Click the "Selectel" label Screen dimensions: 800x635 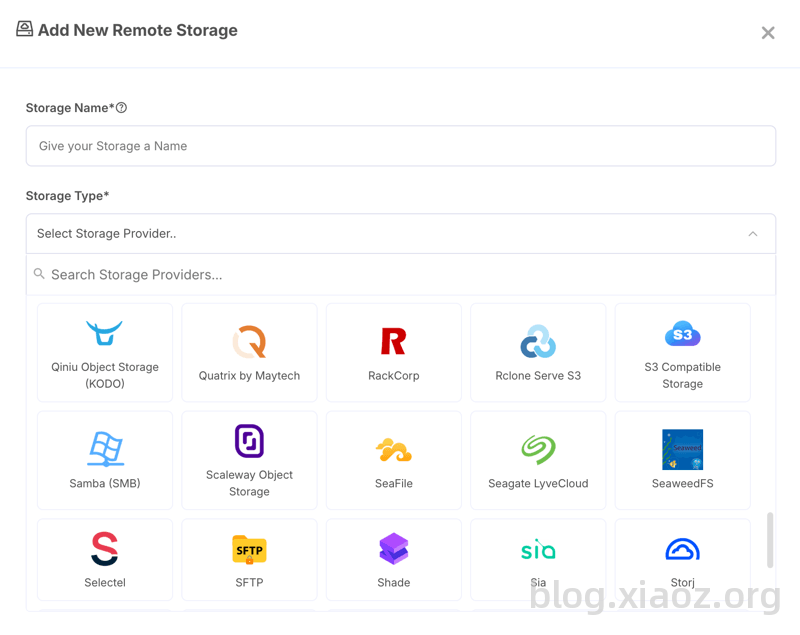(105, 582)
